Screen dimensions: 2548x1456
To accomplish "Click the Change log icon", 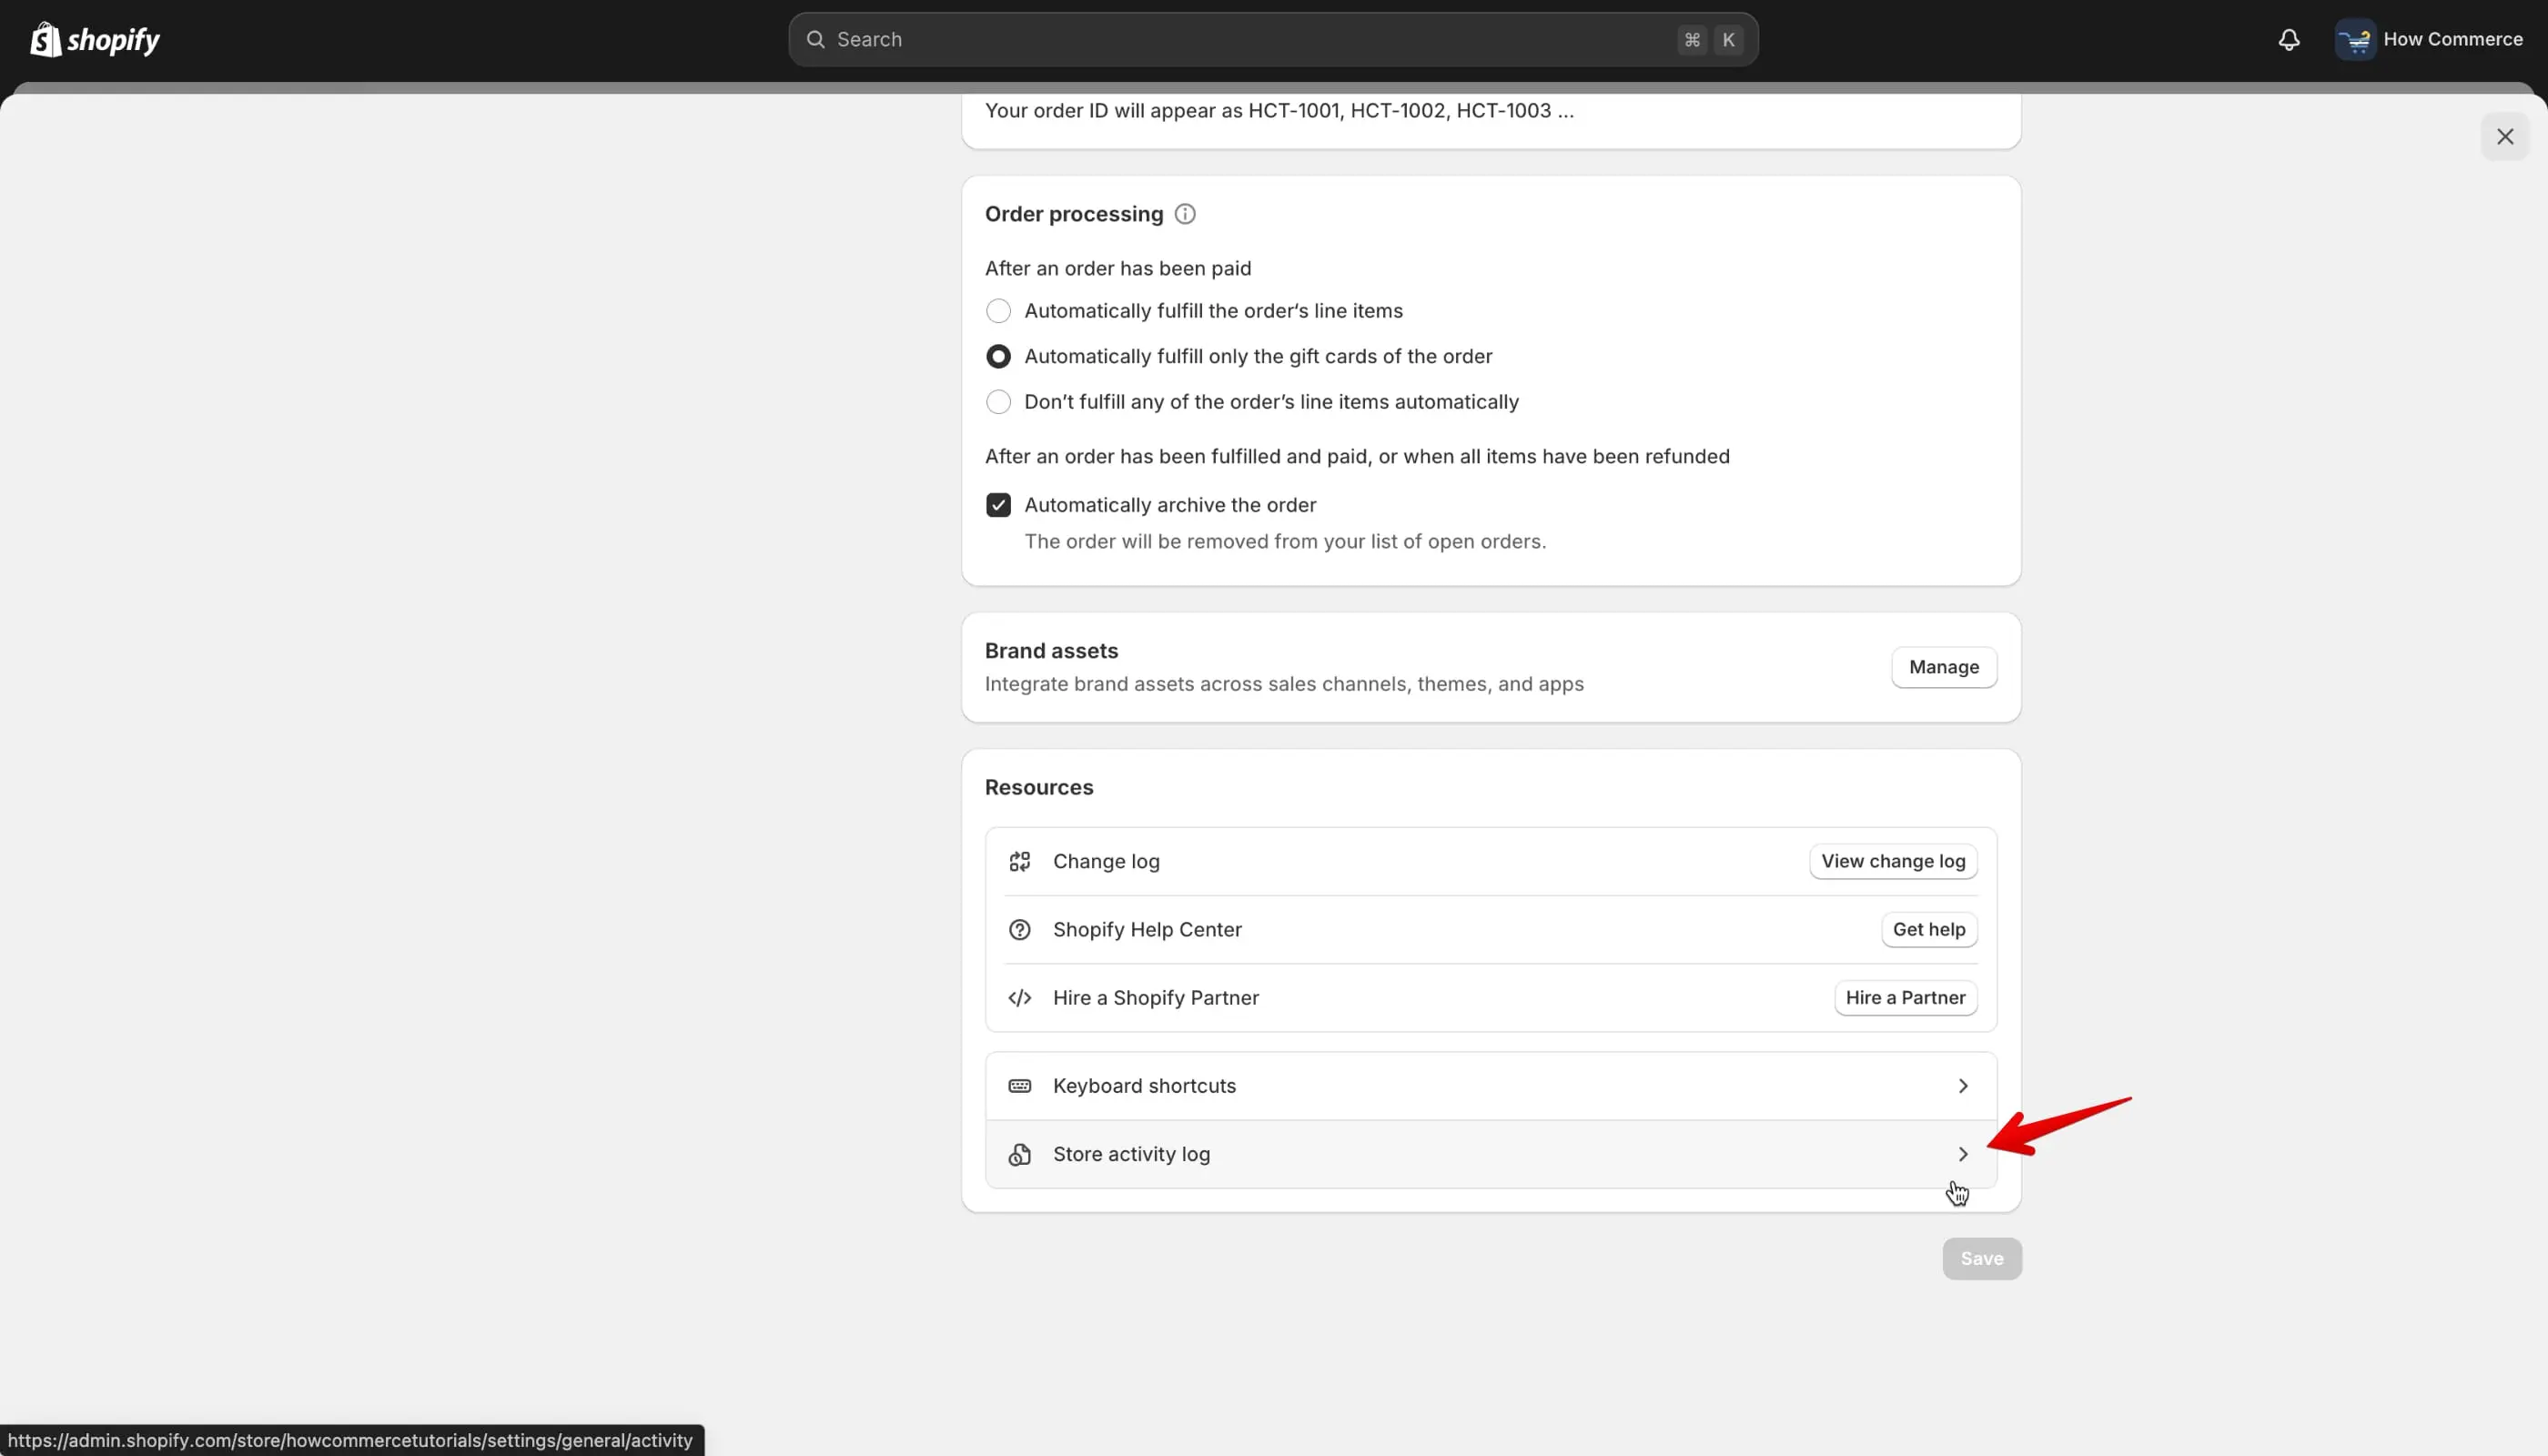I will click(x=1019, y=861).
